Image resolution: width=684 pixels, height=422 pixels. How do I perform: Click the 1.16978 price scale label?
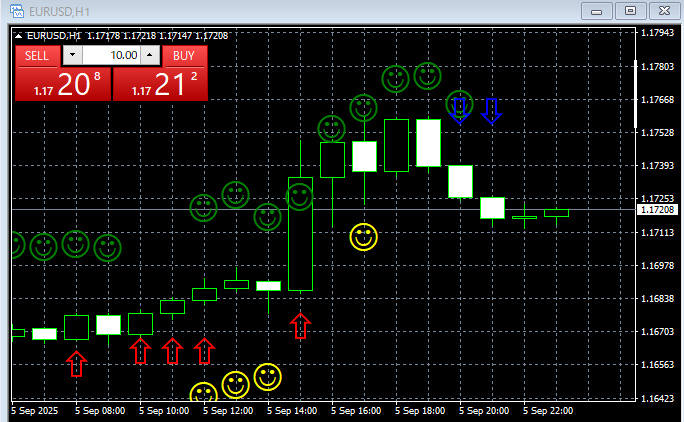pos(657,265)
